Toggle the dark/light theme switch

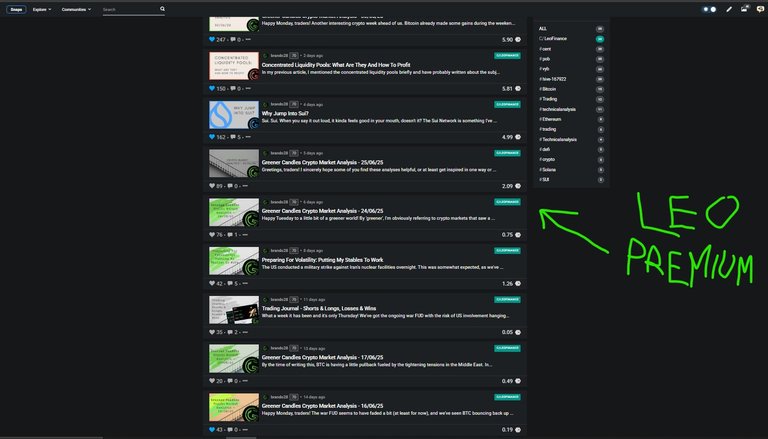click(709, 9)
